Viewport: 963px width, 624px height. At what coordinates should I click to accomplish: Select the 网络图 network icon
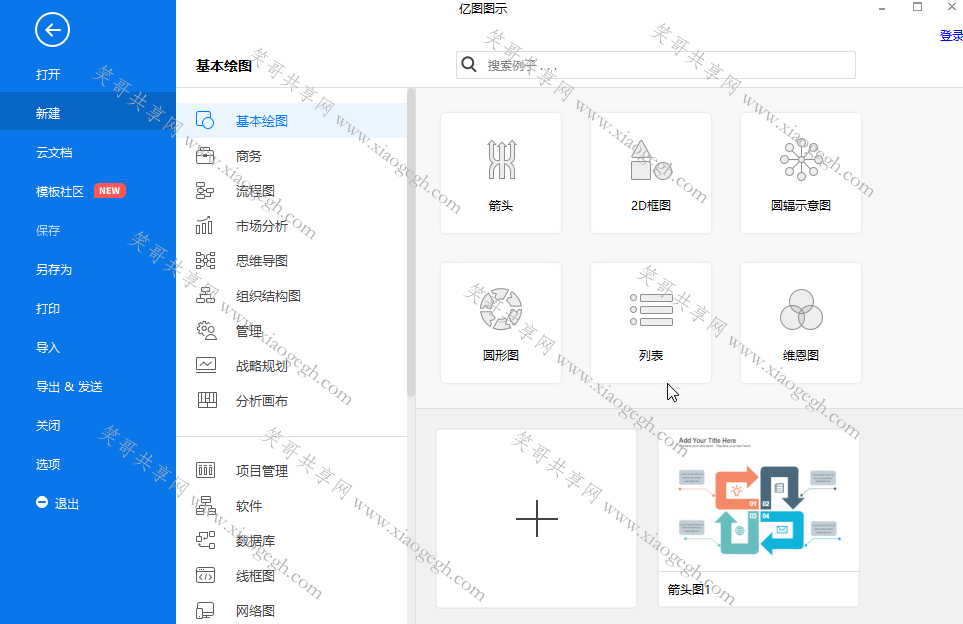pyautogui.click(x=205, y=610)
